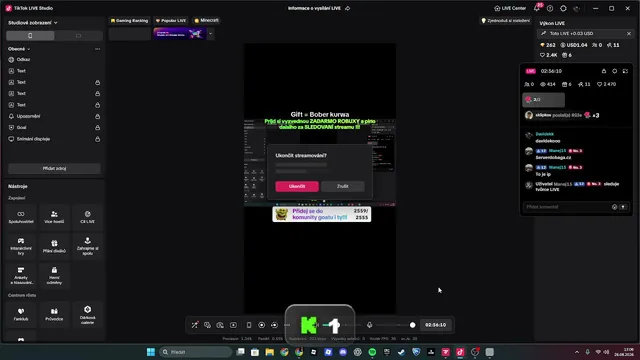
Task: Switch to landscape layout tab
Action: click(x=78, y=36)
